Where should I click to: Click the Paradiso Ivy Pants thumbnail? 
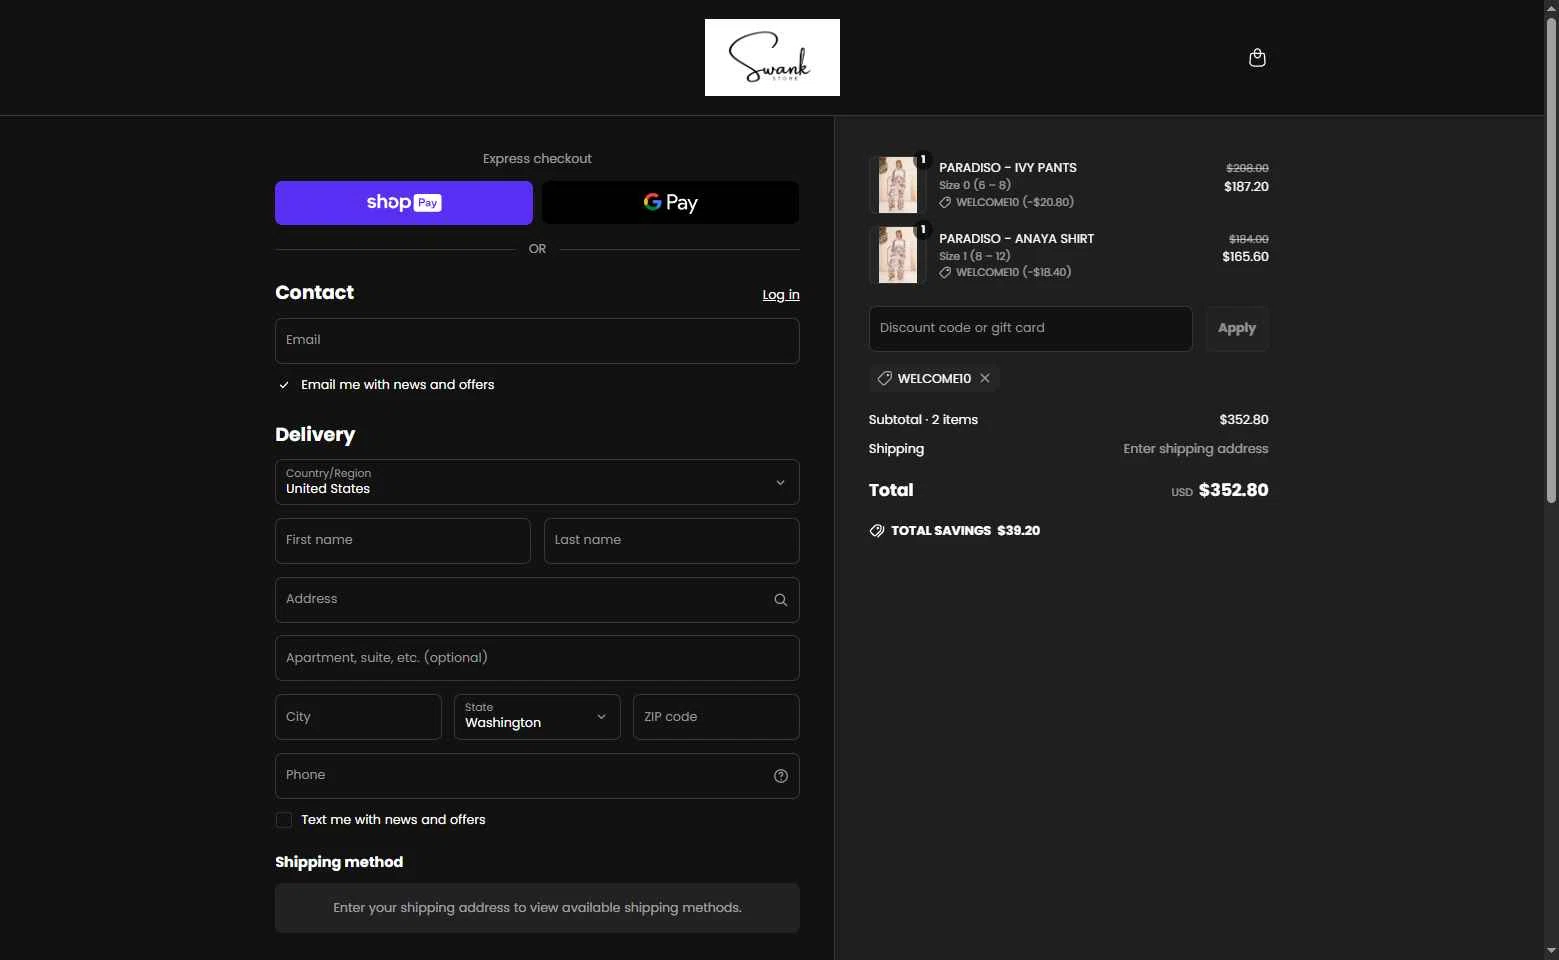point(898,185)
